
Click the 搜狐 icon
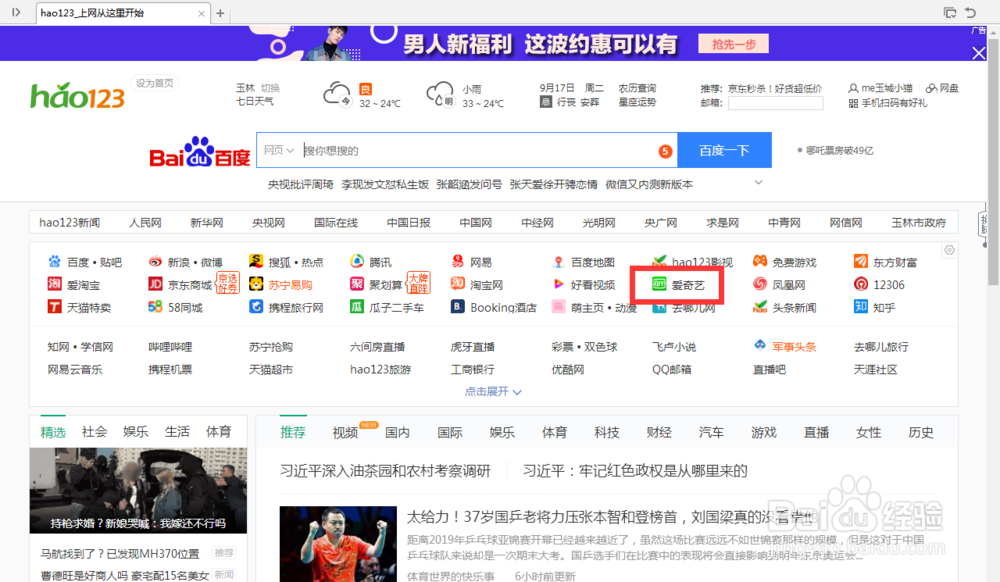tap(256, 261)
